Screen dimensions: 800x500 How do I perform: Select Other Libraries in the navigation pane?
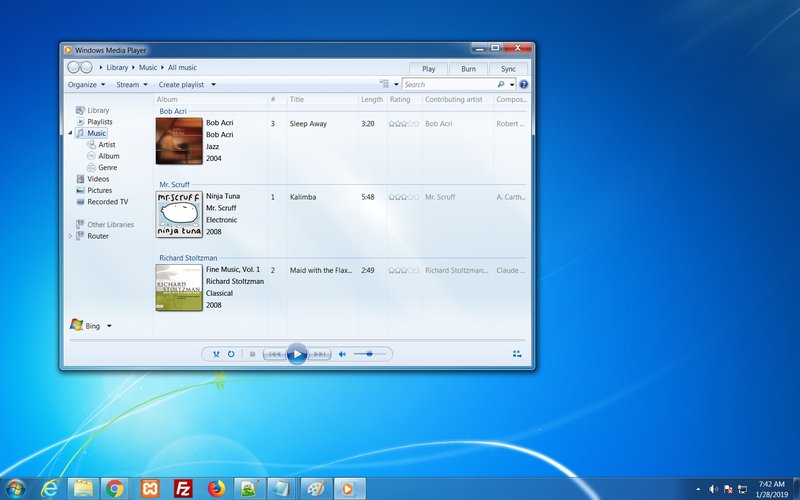click(105, 224)
